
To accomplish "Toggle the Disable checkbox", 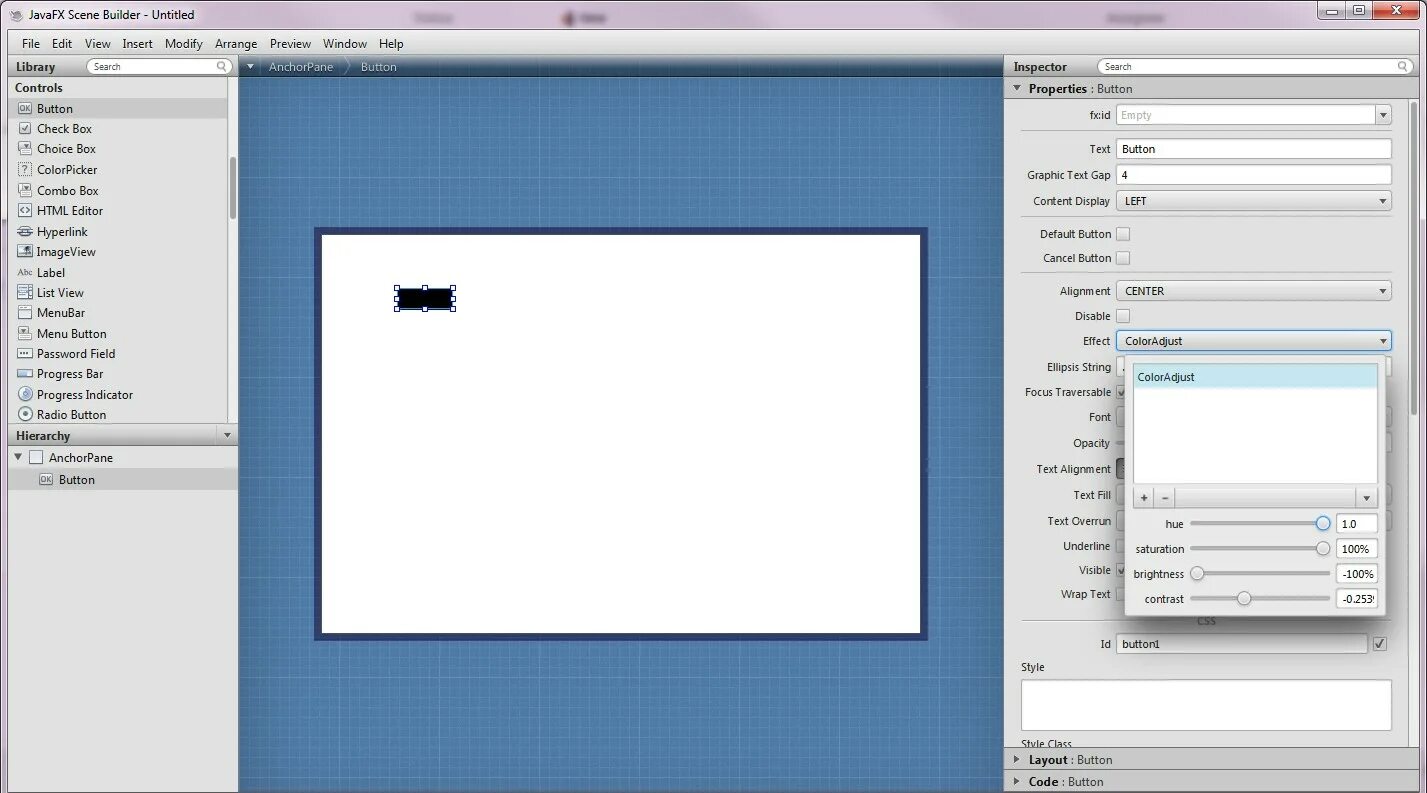I will 1123,316.
